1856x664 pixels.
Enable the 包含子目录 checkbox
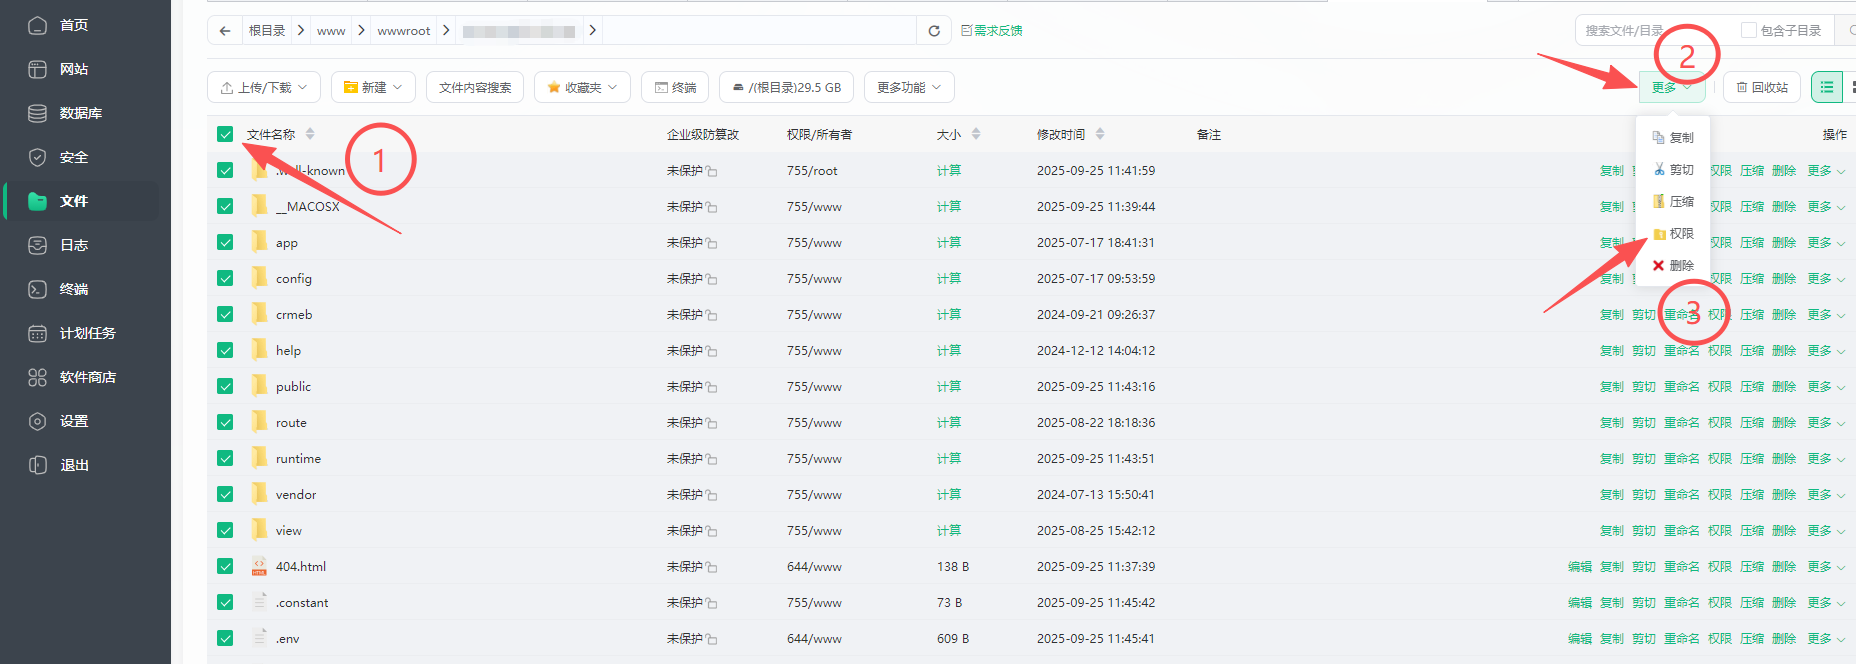[x=1749, y=31]
